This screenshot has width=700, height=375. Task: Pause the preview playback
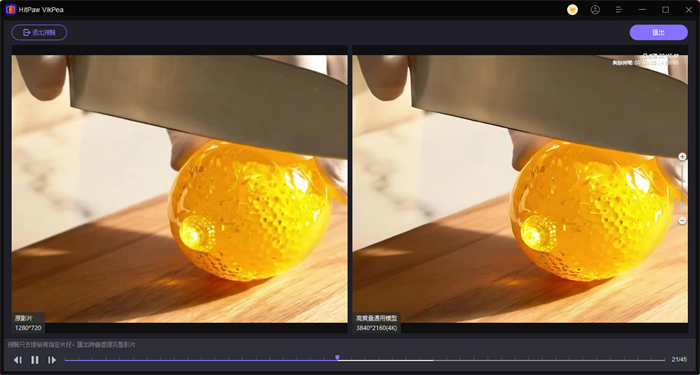(35, 360)
